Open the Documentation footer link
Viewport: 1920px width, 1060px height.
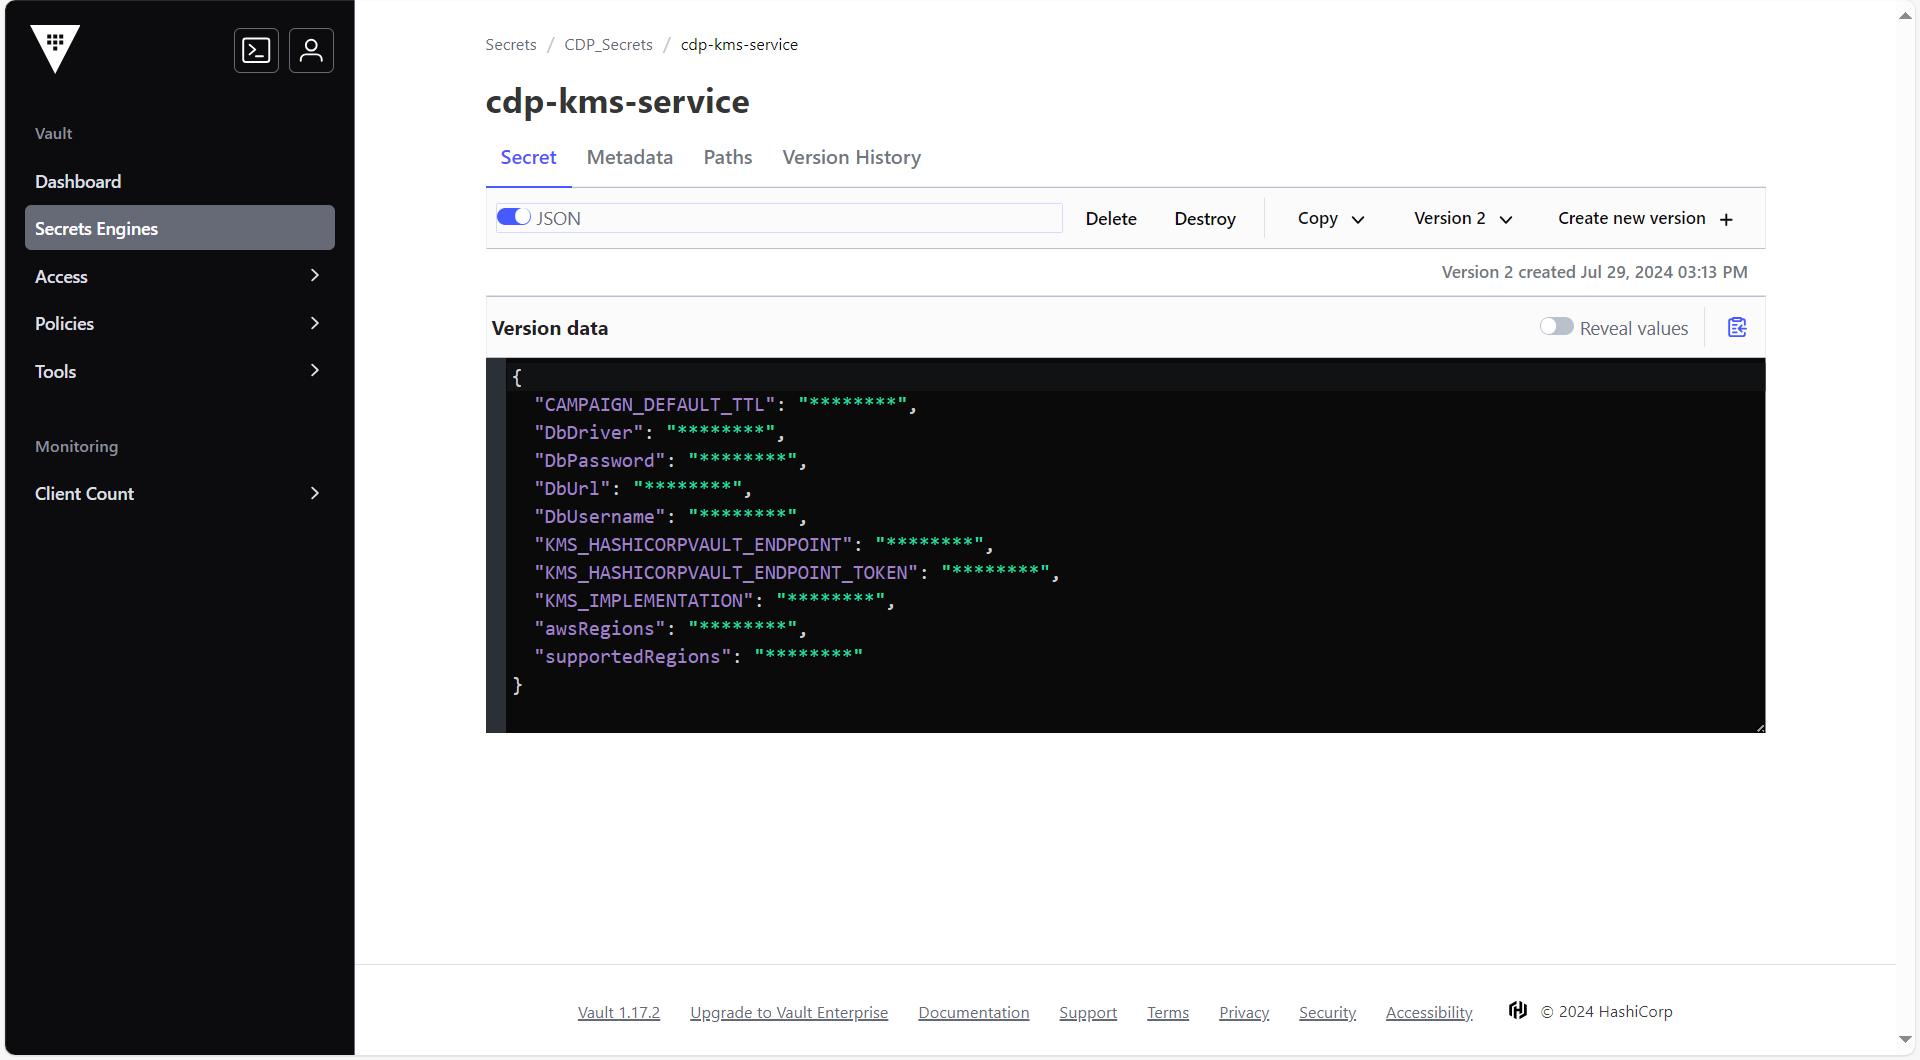click(973, 1013)
